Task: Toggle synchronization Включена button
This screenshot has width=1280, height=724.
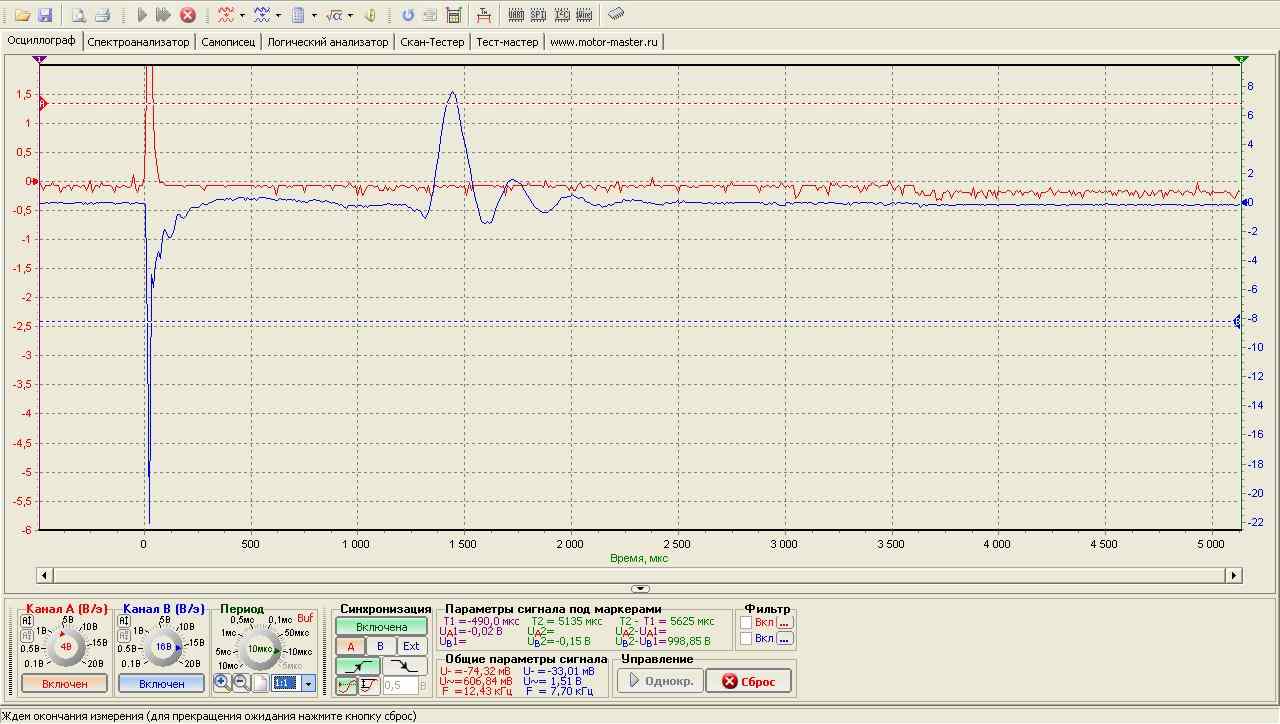Action: [x=382, y=627]
